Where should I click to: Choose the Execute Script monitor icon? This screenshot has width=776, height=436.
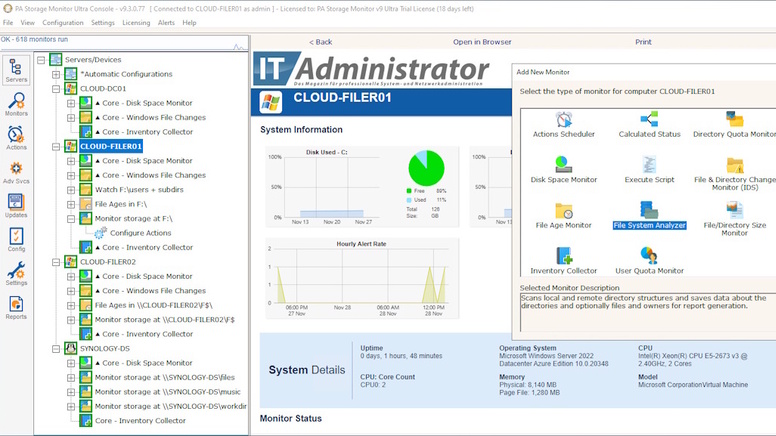(649, 168)
